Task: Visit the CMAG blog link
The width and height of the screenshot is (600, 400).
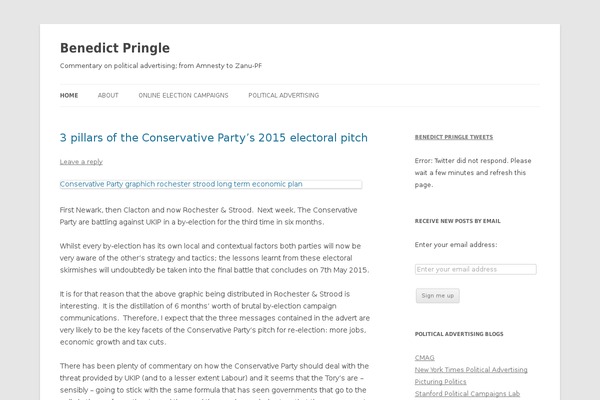Action: [x=424, y=357]
